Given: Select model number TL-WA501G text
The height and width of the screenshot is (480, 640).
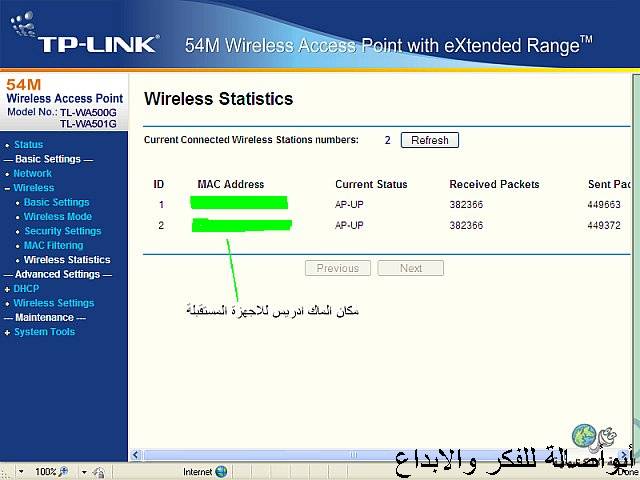Looking at the screenshot, I should (88, 124).
